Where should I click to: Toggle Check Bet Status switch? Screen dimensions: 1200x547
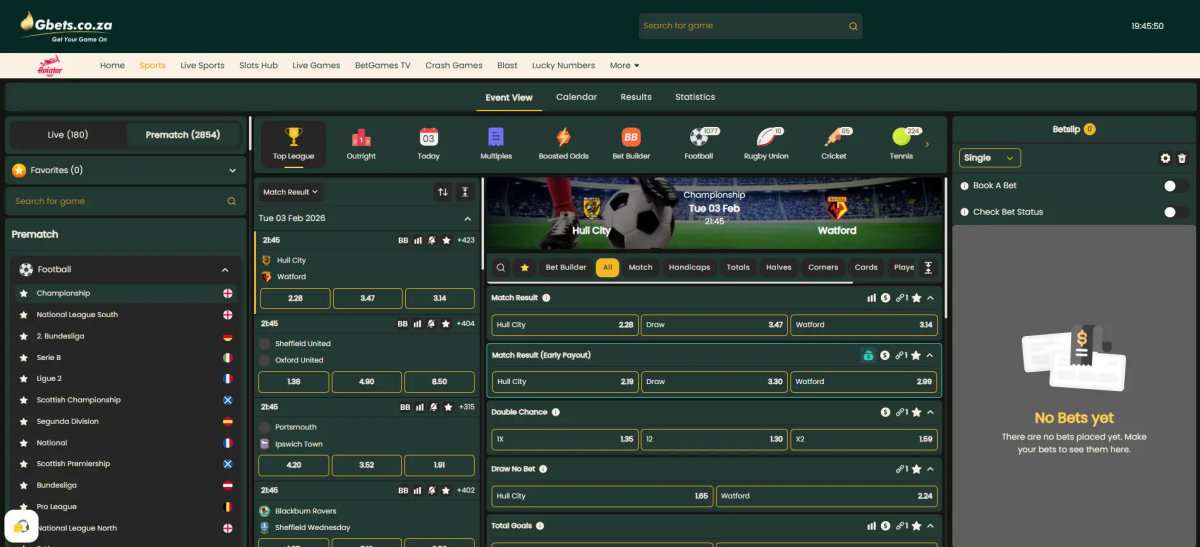point(1175,212)
